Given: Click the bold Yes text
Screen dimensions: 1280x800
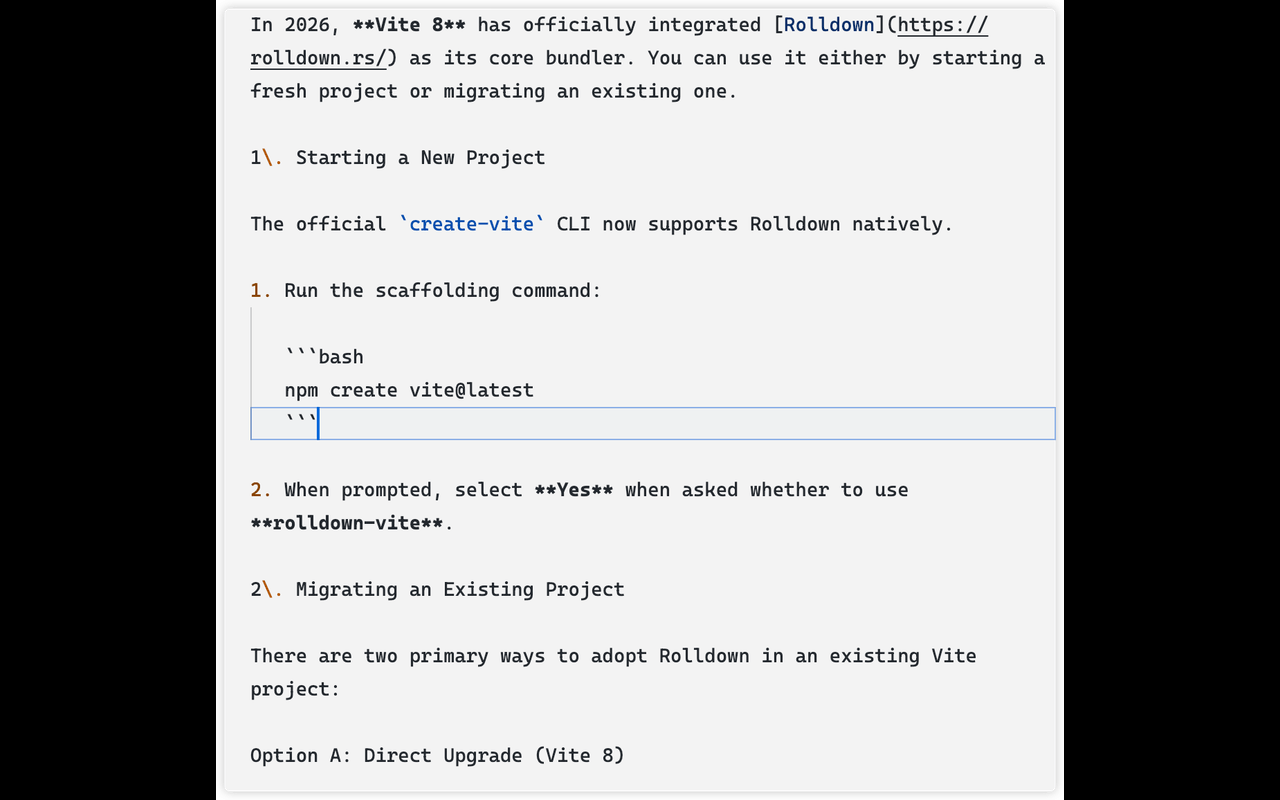Looking at the screenshot, I should point(574,490).
